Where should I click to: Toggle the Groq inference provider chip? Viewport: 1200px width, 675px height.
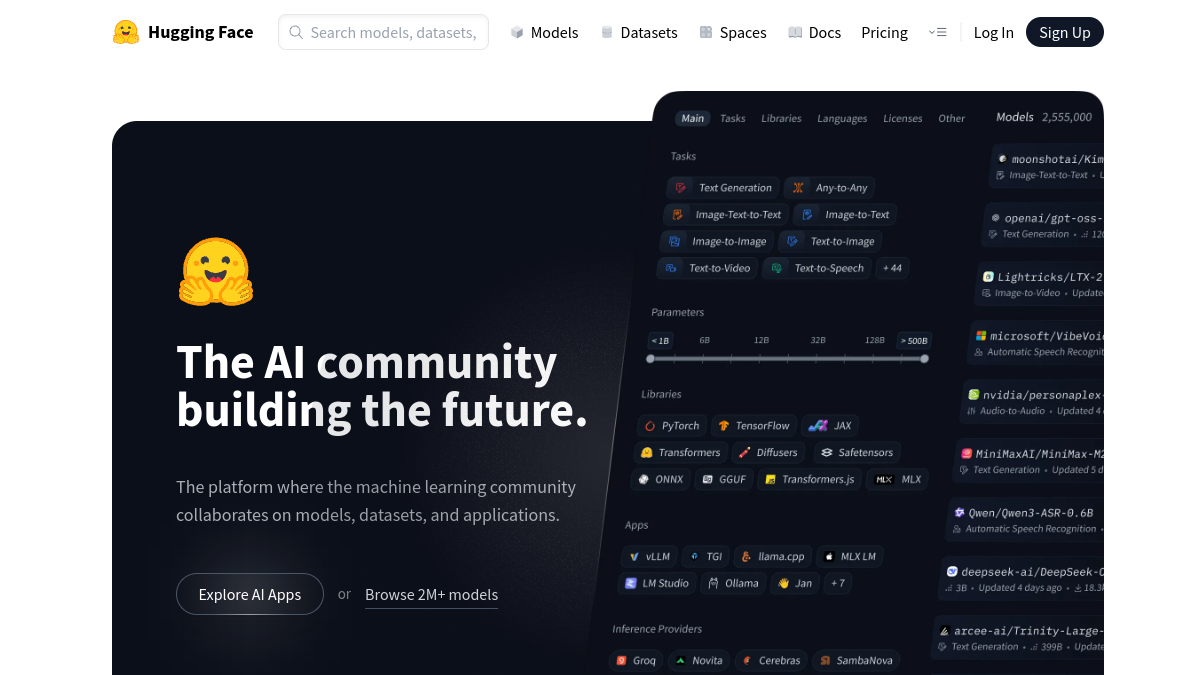[x=637, y=660]
